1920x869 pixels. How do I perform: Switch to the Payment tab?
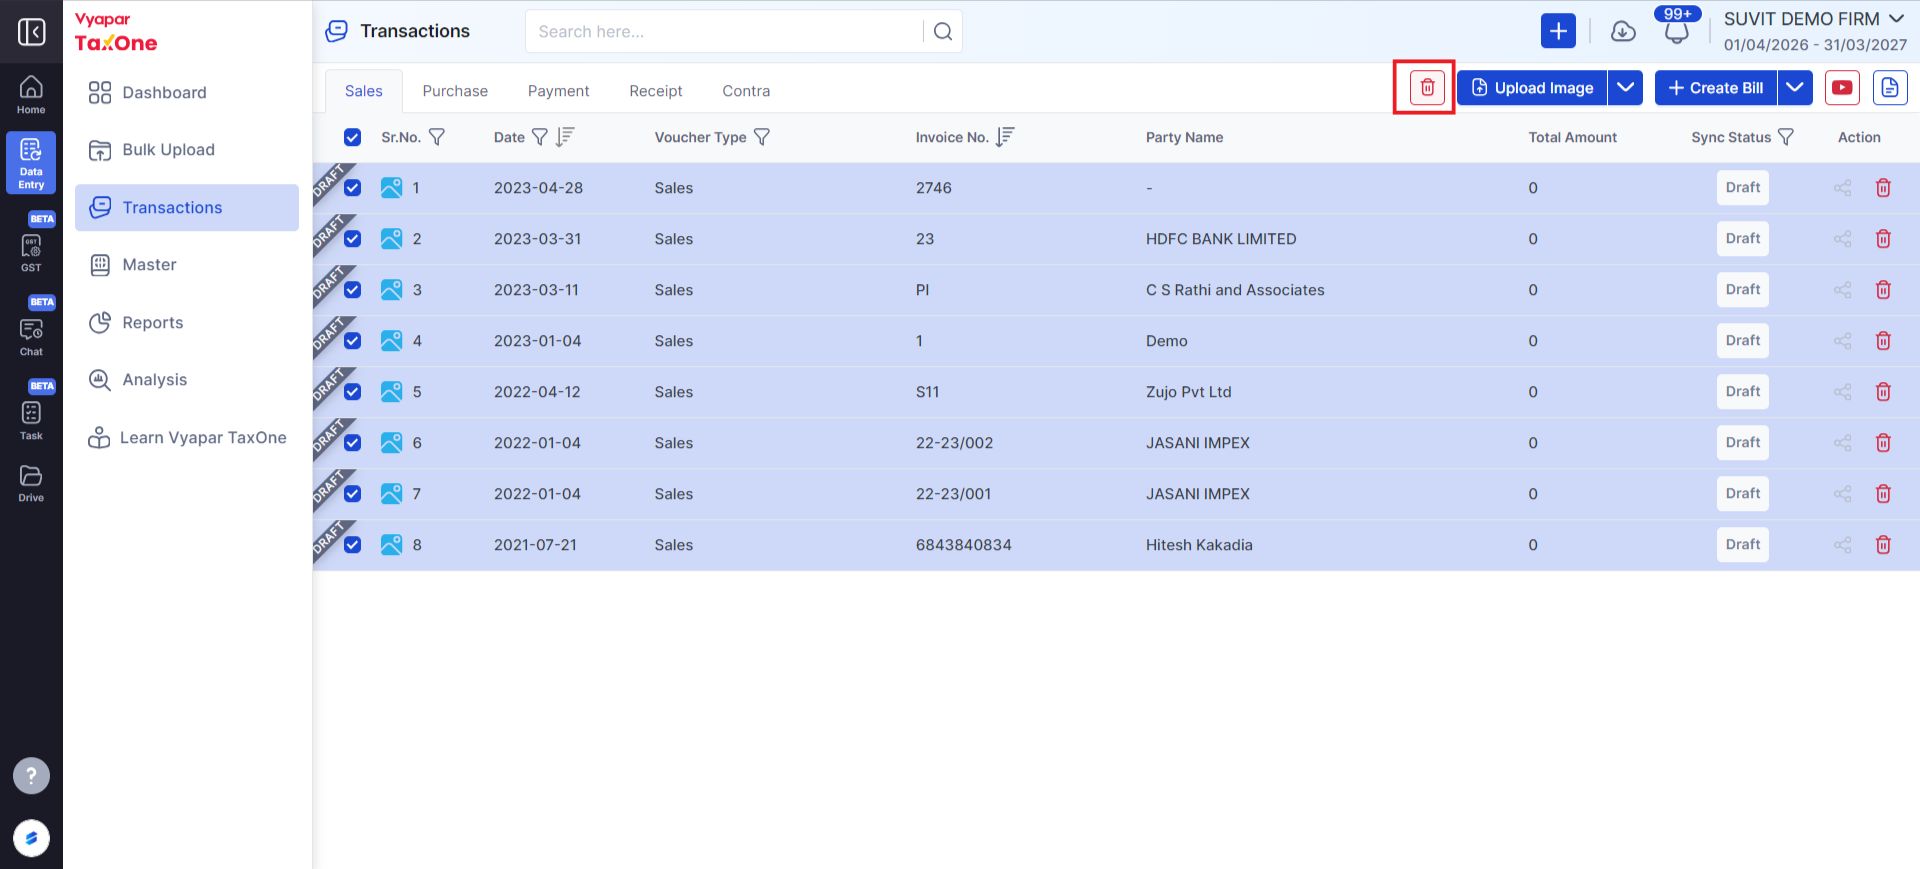558,91
